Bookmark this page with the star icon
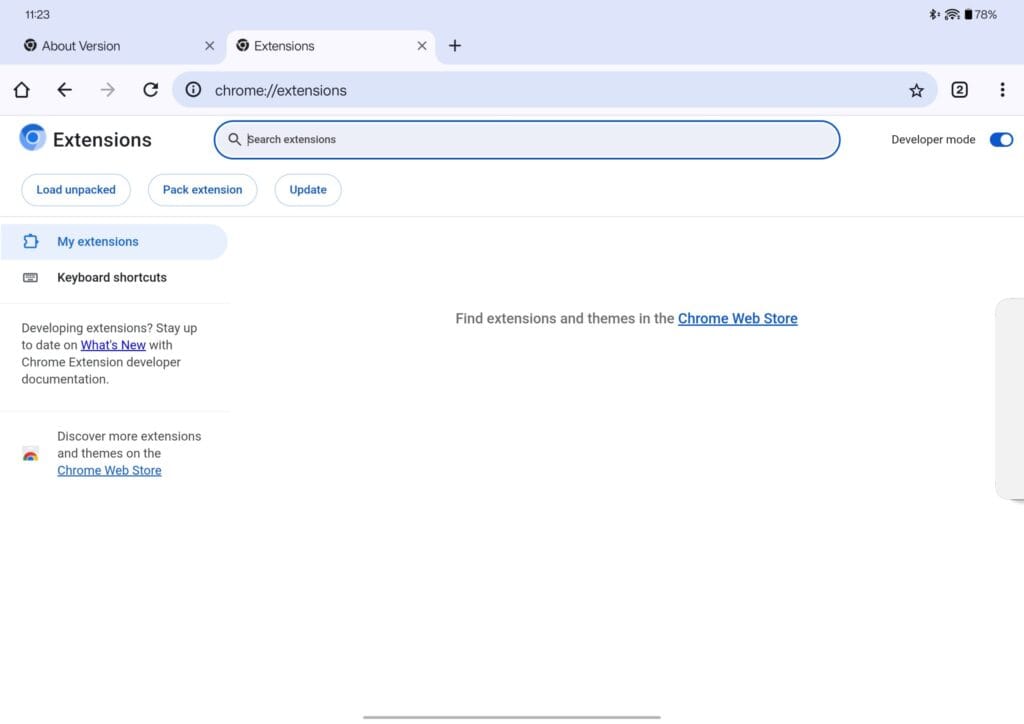Viewport: 1024px width, 724px height. tap(916, 90)
